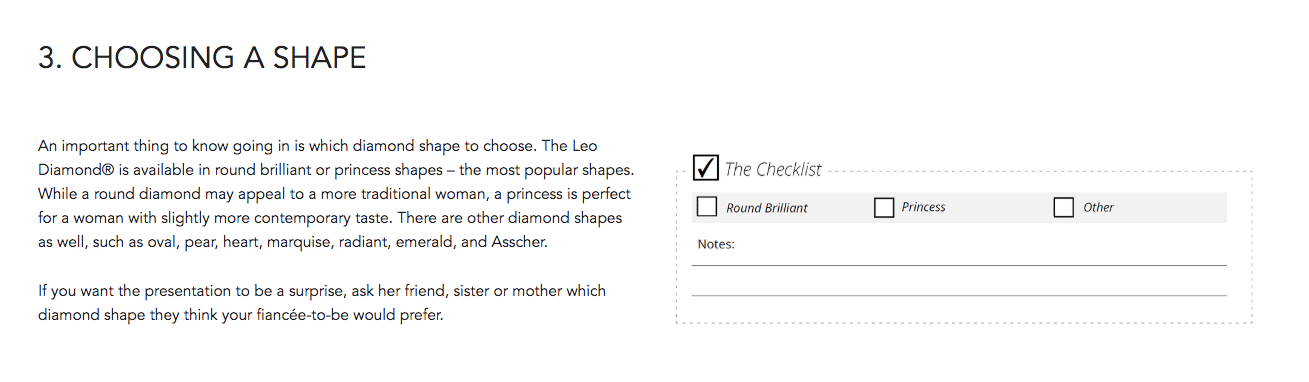This screenshot has height=382, width=1309.
Task: Click the checkmark icon beside The Checklist
Action: tap(706, 167)
